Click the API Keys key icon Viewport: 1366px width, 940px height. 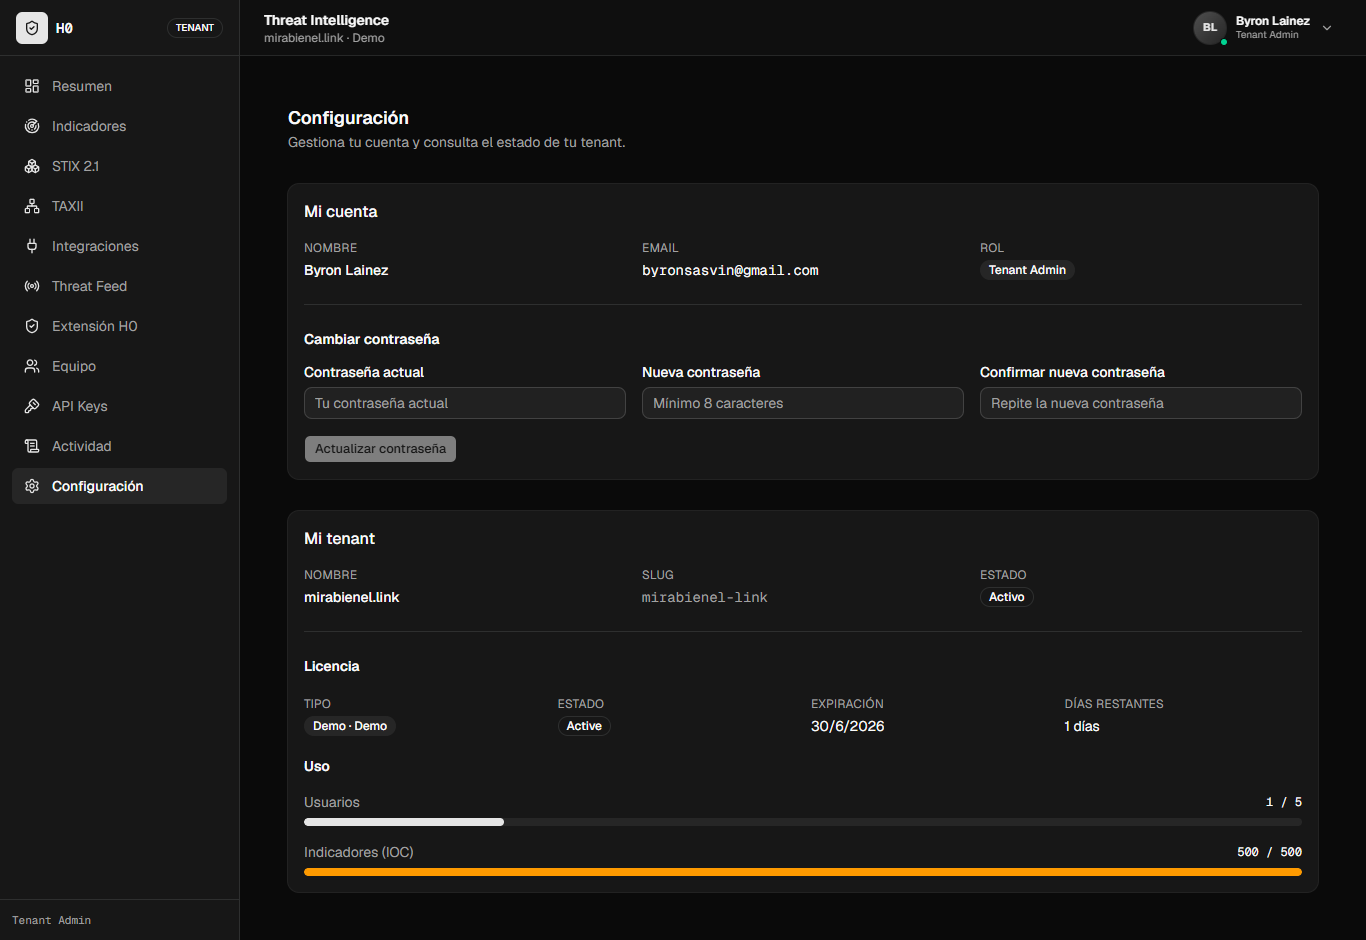32,406
